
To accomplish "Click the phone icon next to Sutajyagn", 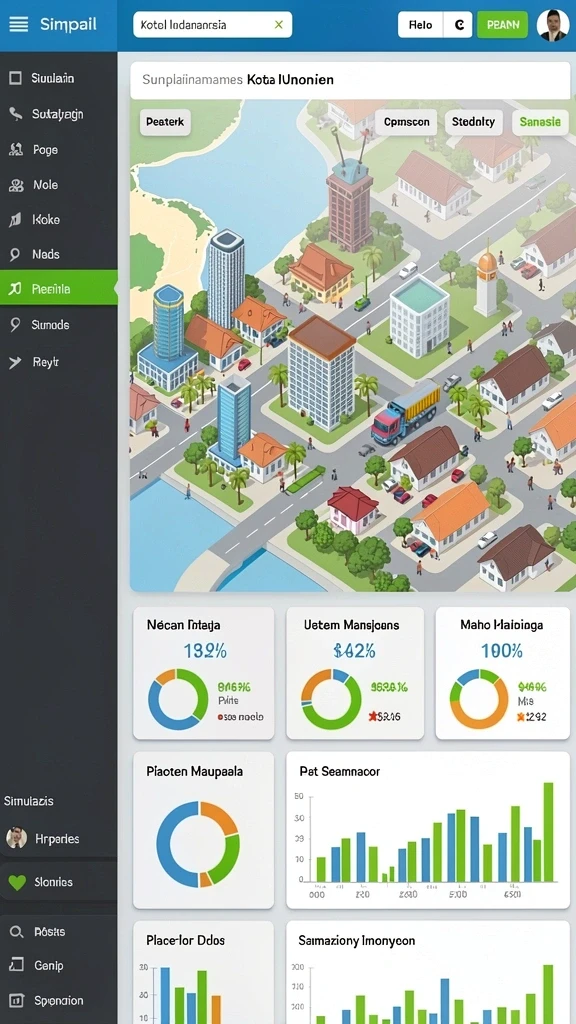I will (x=16, y=114).
